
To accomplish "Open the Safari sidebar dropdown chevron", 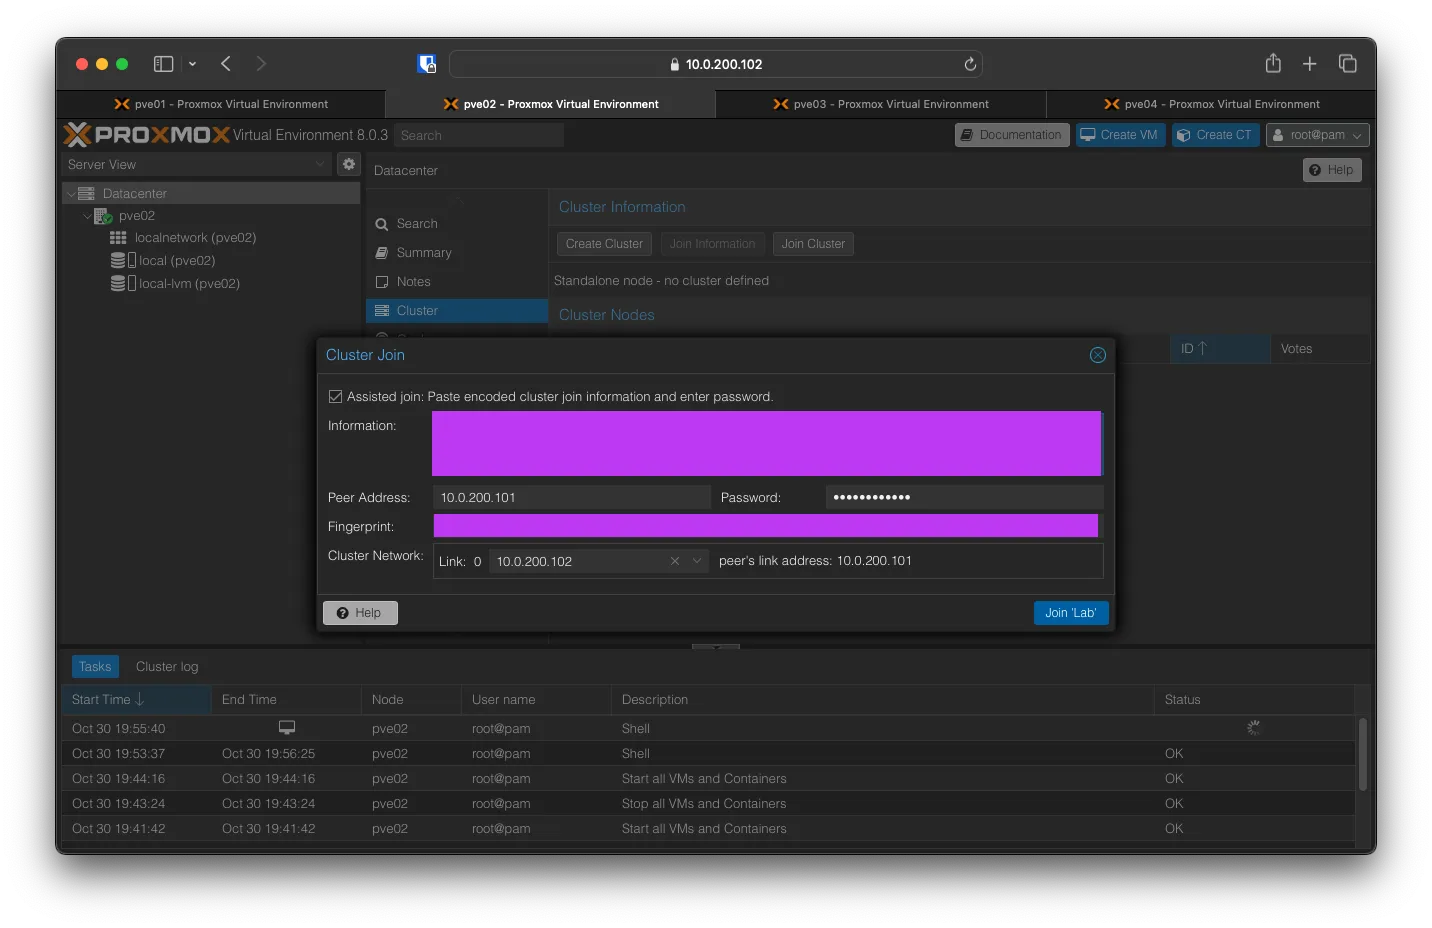I will pos(192,64).
